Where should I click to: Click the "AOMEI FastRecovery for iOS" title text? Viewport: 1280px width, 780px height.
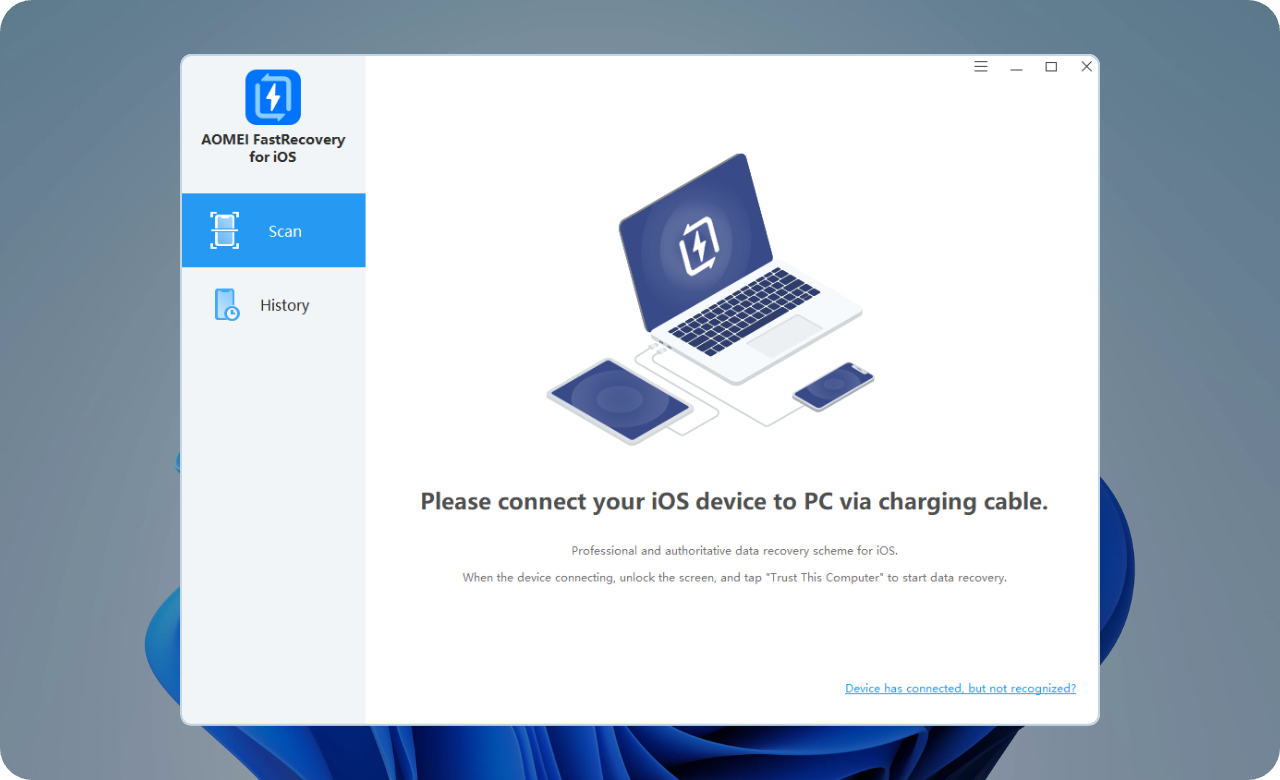273,148
